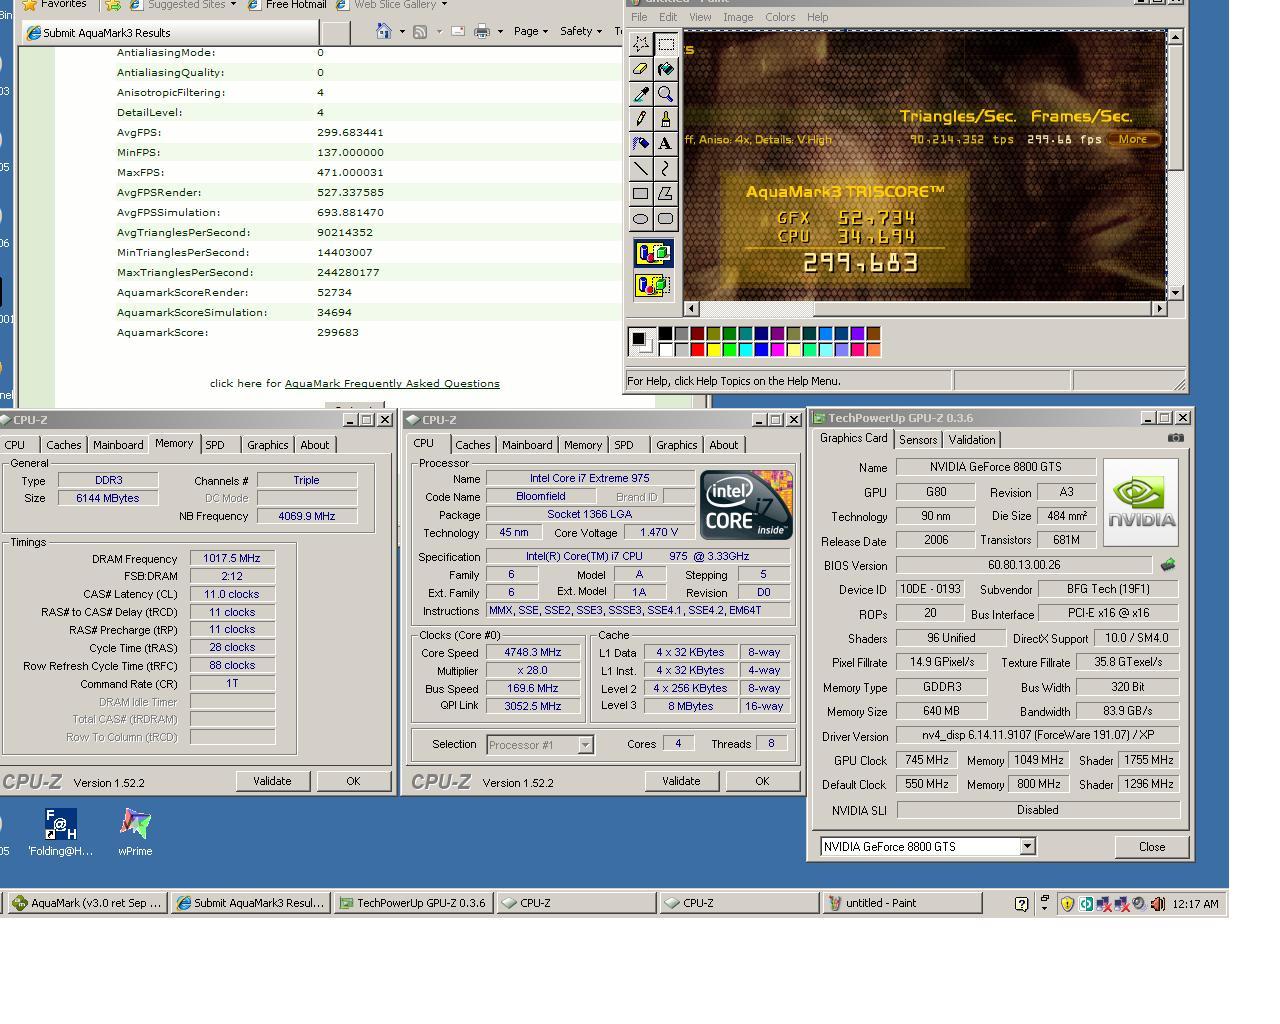Open the Colors menu in Paint
1280x1024 pixels.
click(x=780, y=17)
